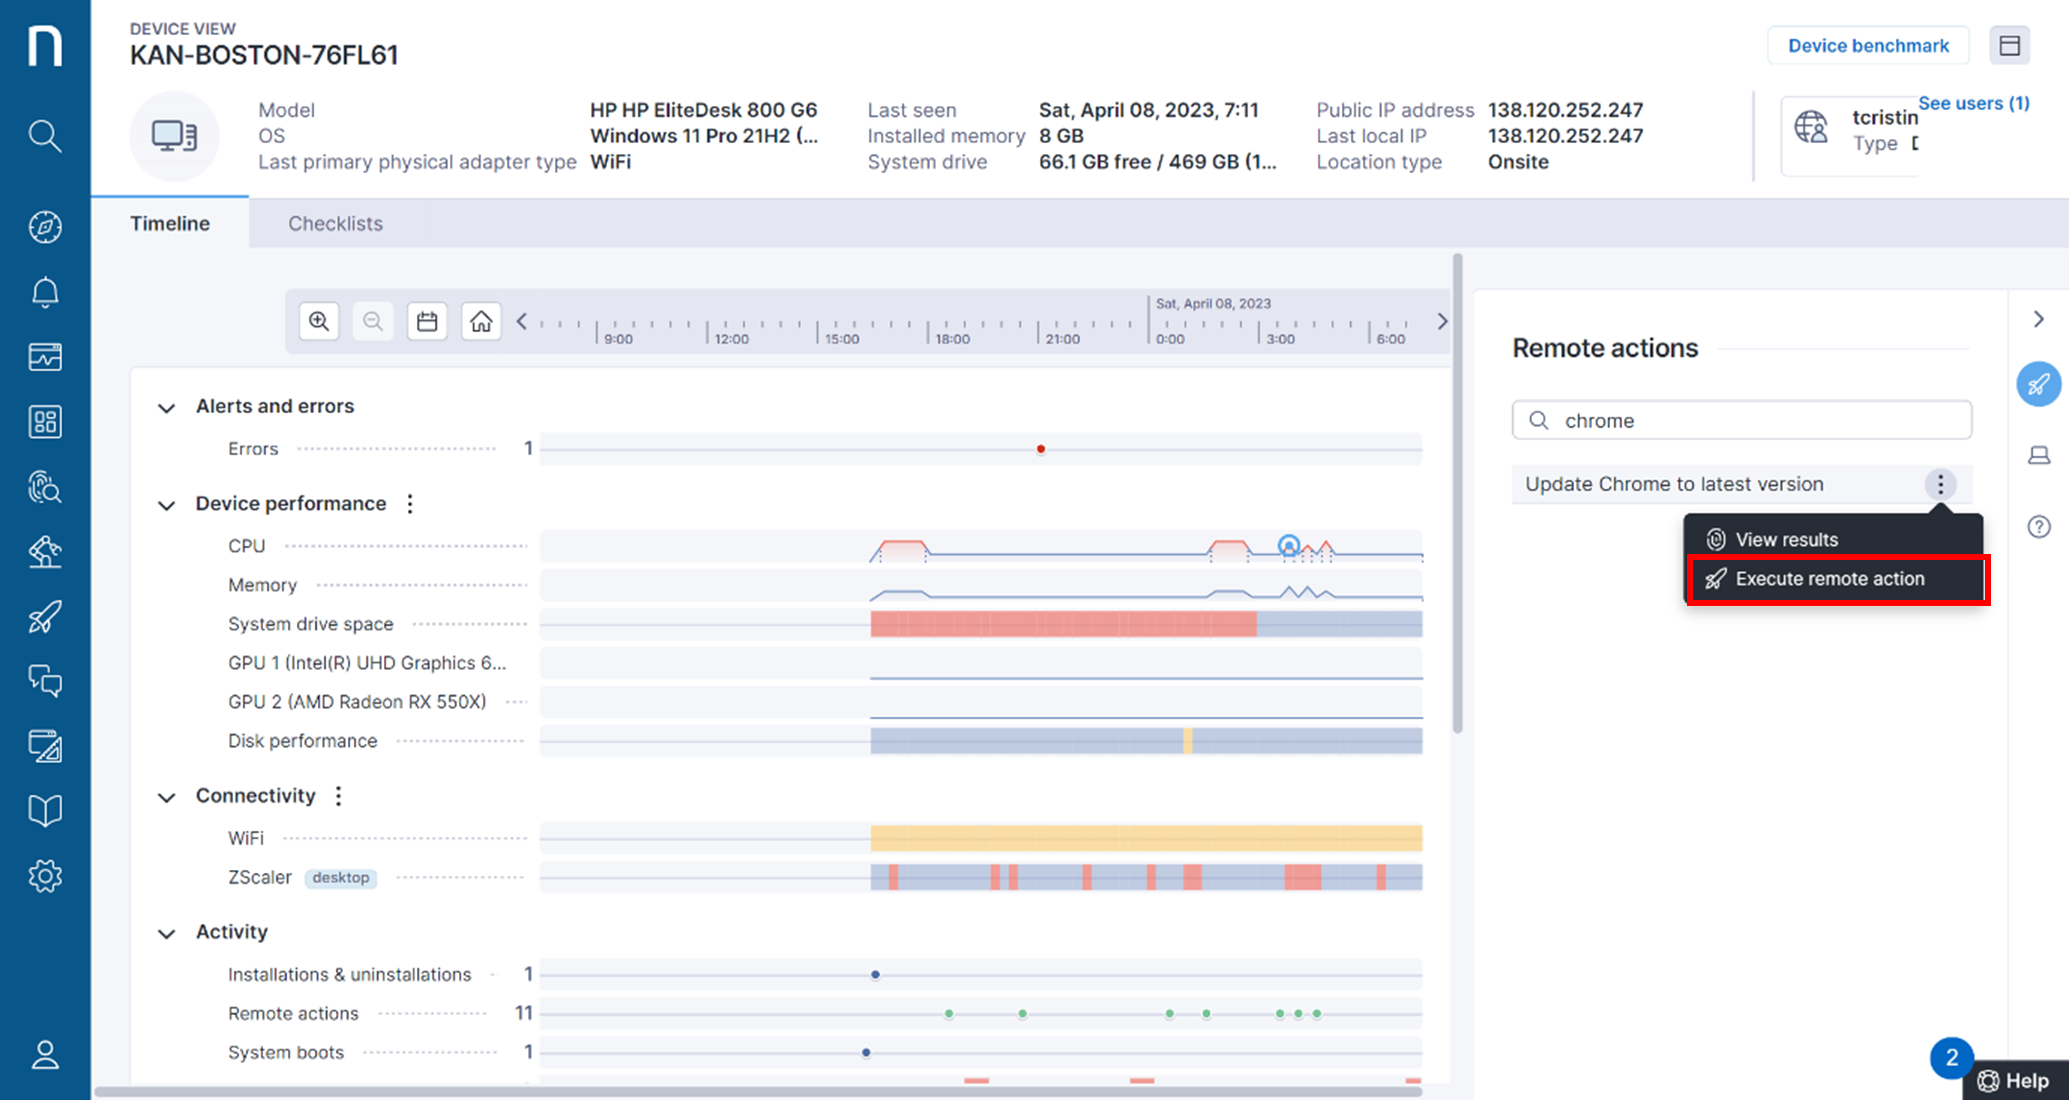Open the See users (1) link

click(x=1973, y=103)
